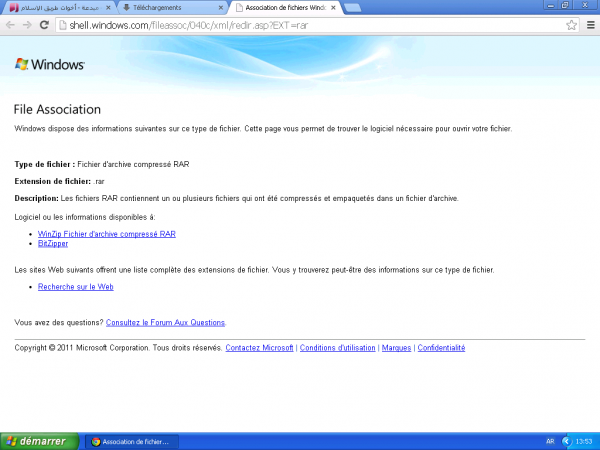The height and width of the screenshot is (450, 600).
Task: Open the BitZipper link
Action: [53, 244]
